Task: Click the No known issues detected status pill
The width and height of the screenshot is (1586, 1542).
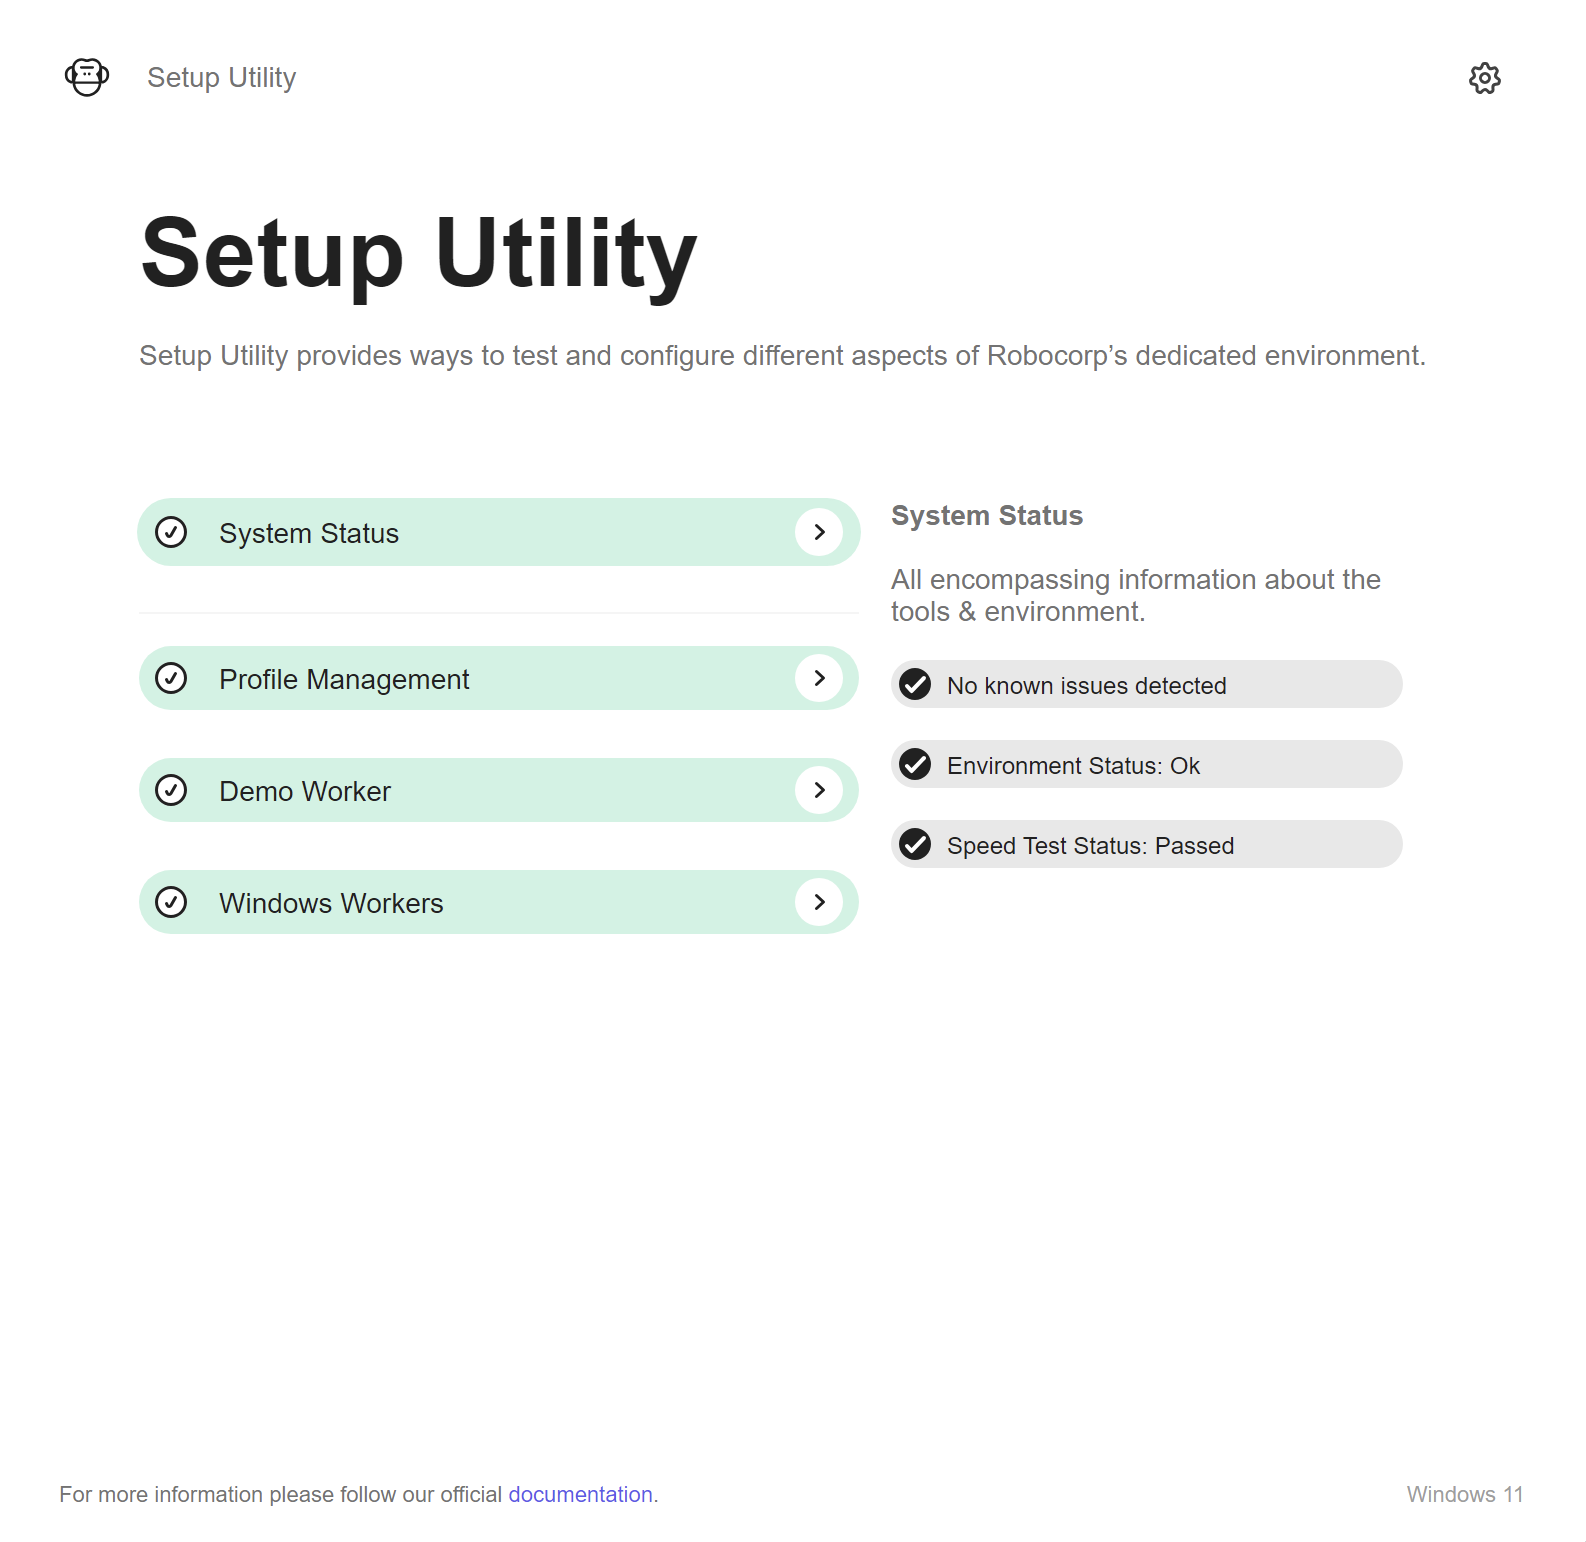Action: coord(1147,684)
